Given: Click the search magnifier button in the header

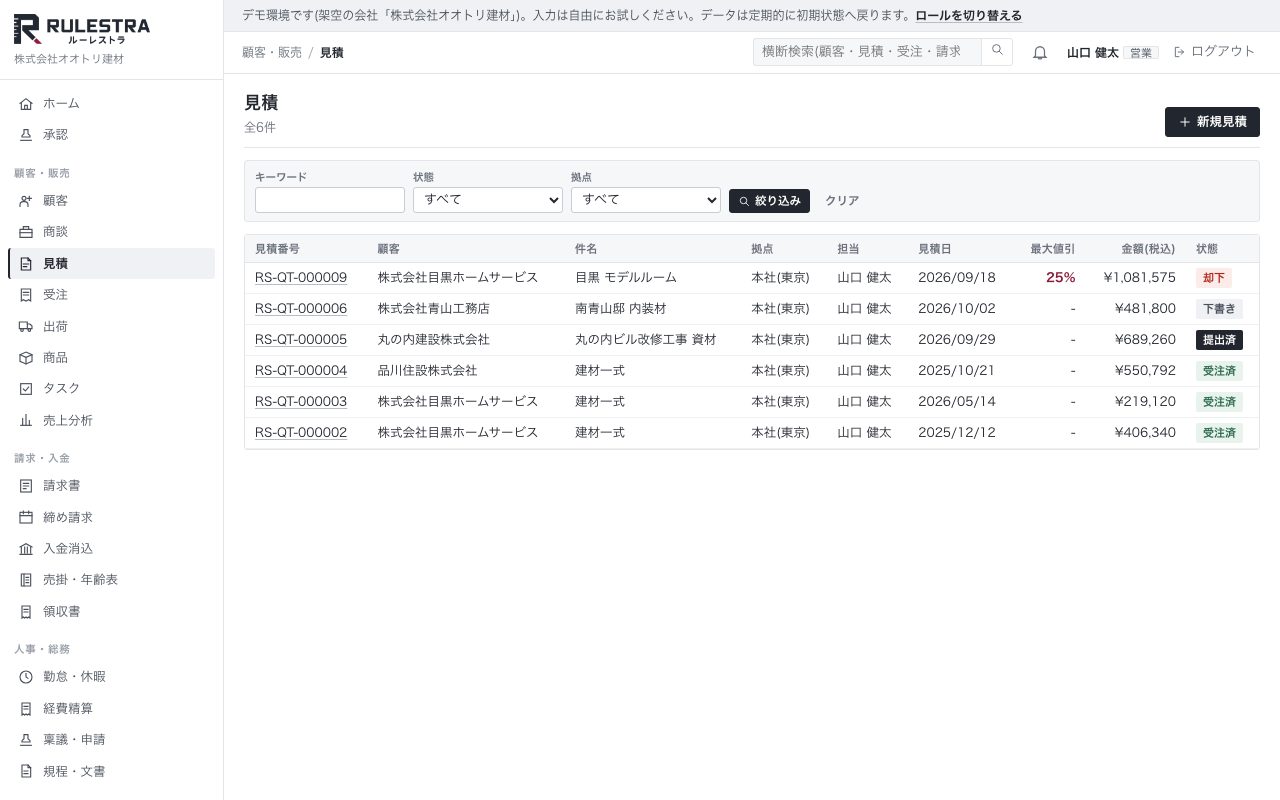Looking at the screenshot, I should pyautogui.click(x=997, y=52).
